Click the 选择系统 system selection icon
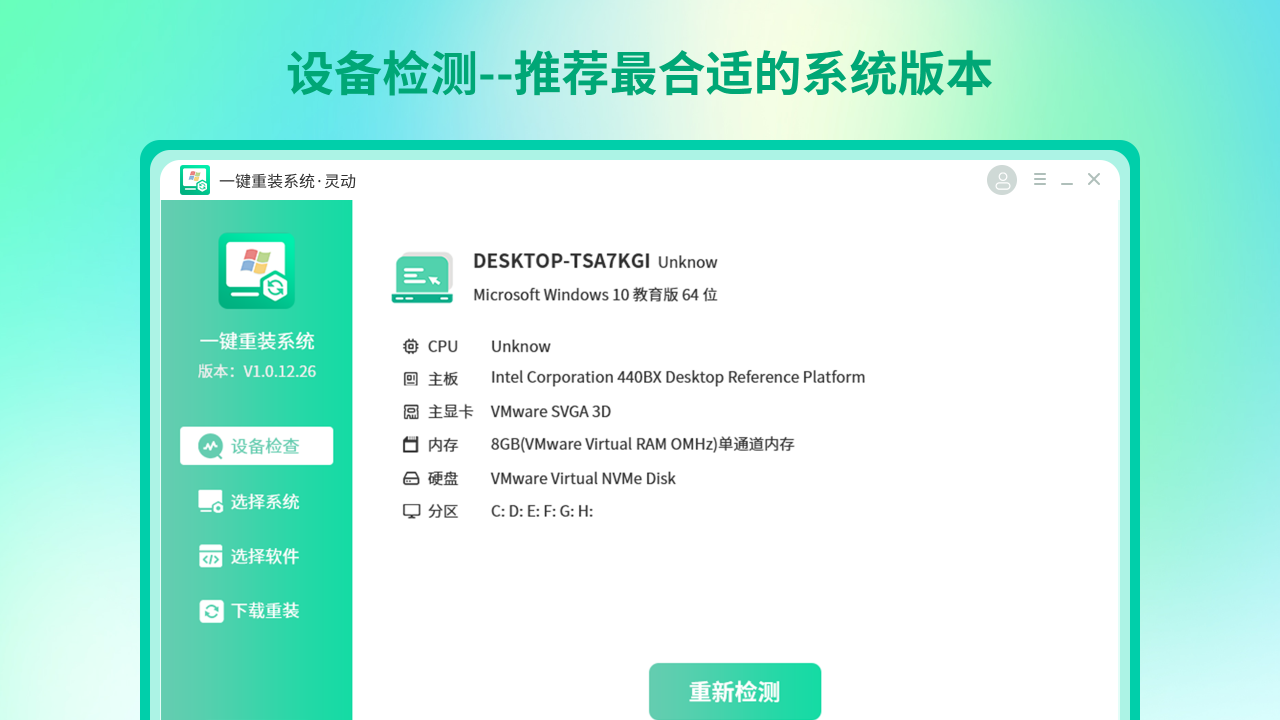 pyautogui.click(x=212, y=501)
